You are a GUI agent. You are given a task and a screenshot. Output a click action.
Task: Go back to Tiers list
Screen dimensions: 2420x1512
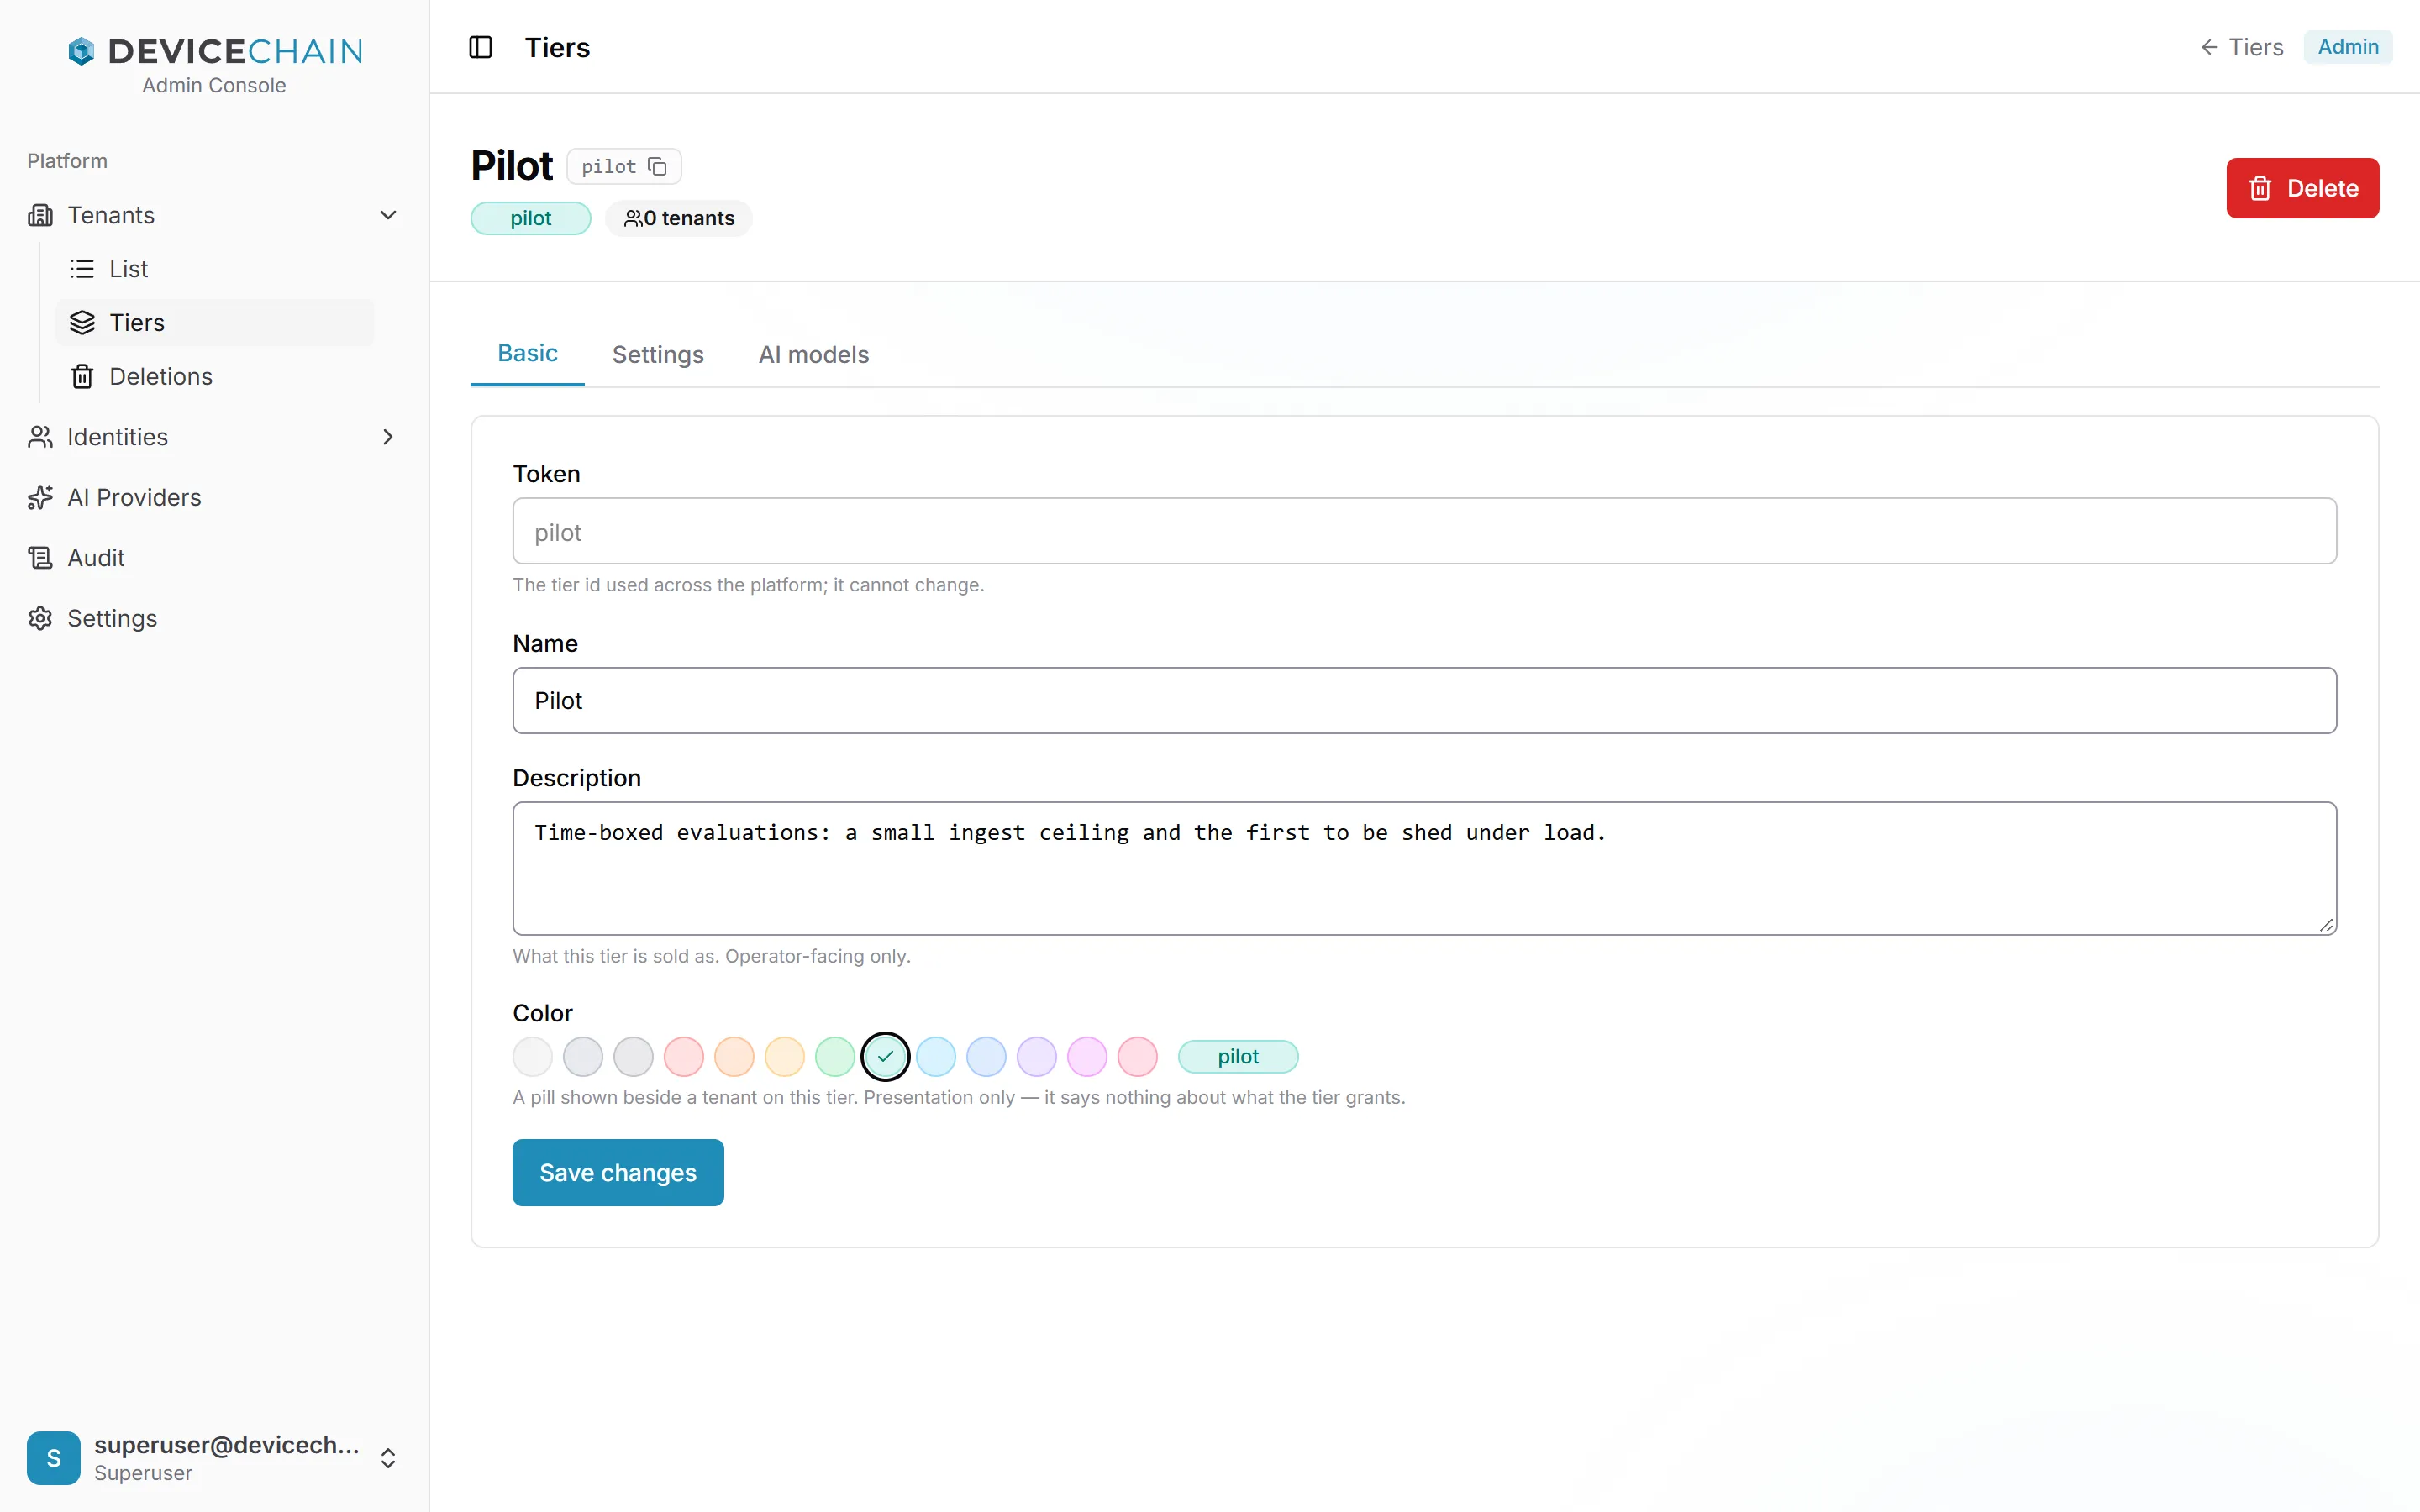point(2242,47)
